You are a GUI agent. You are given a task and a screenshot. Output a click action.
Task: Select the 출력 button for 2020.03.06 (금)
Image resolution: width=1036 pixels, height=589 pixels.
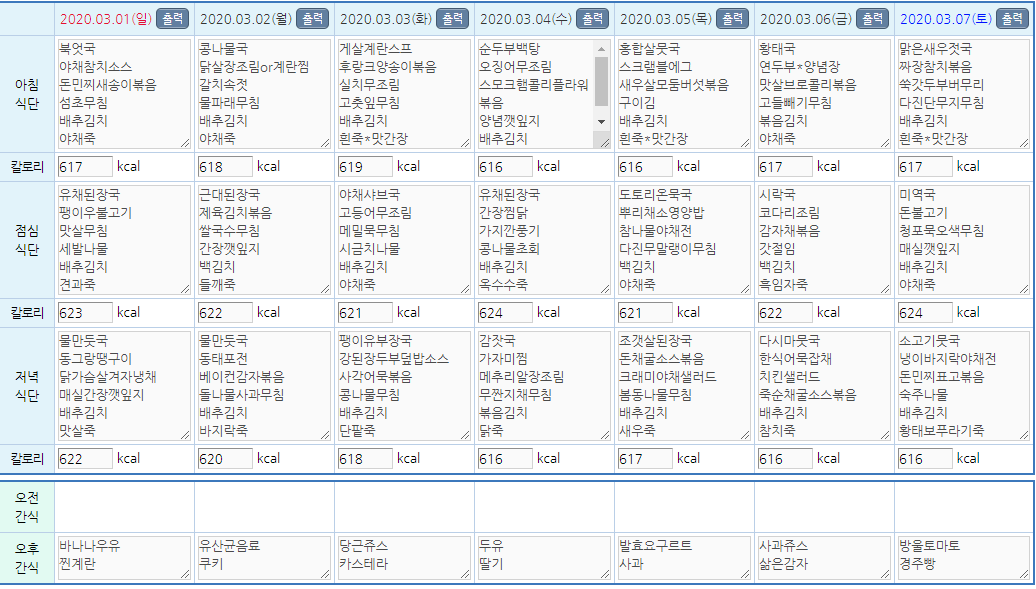pyautogui.click(x=873, y=19)
